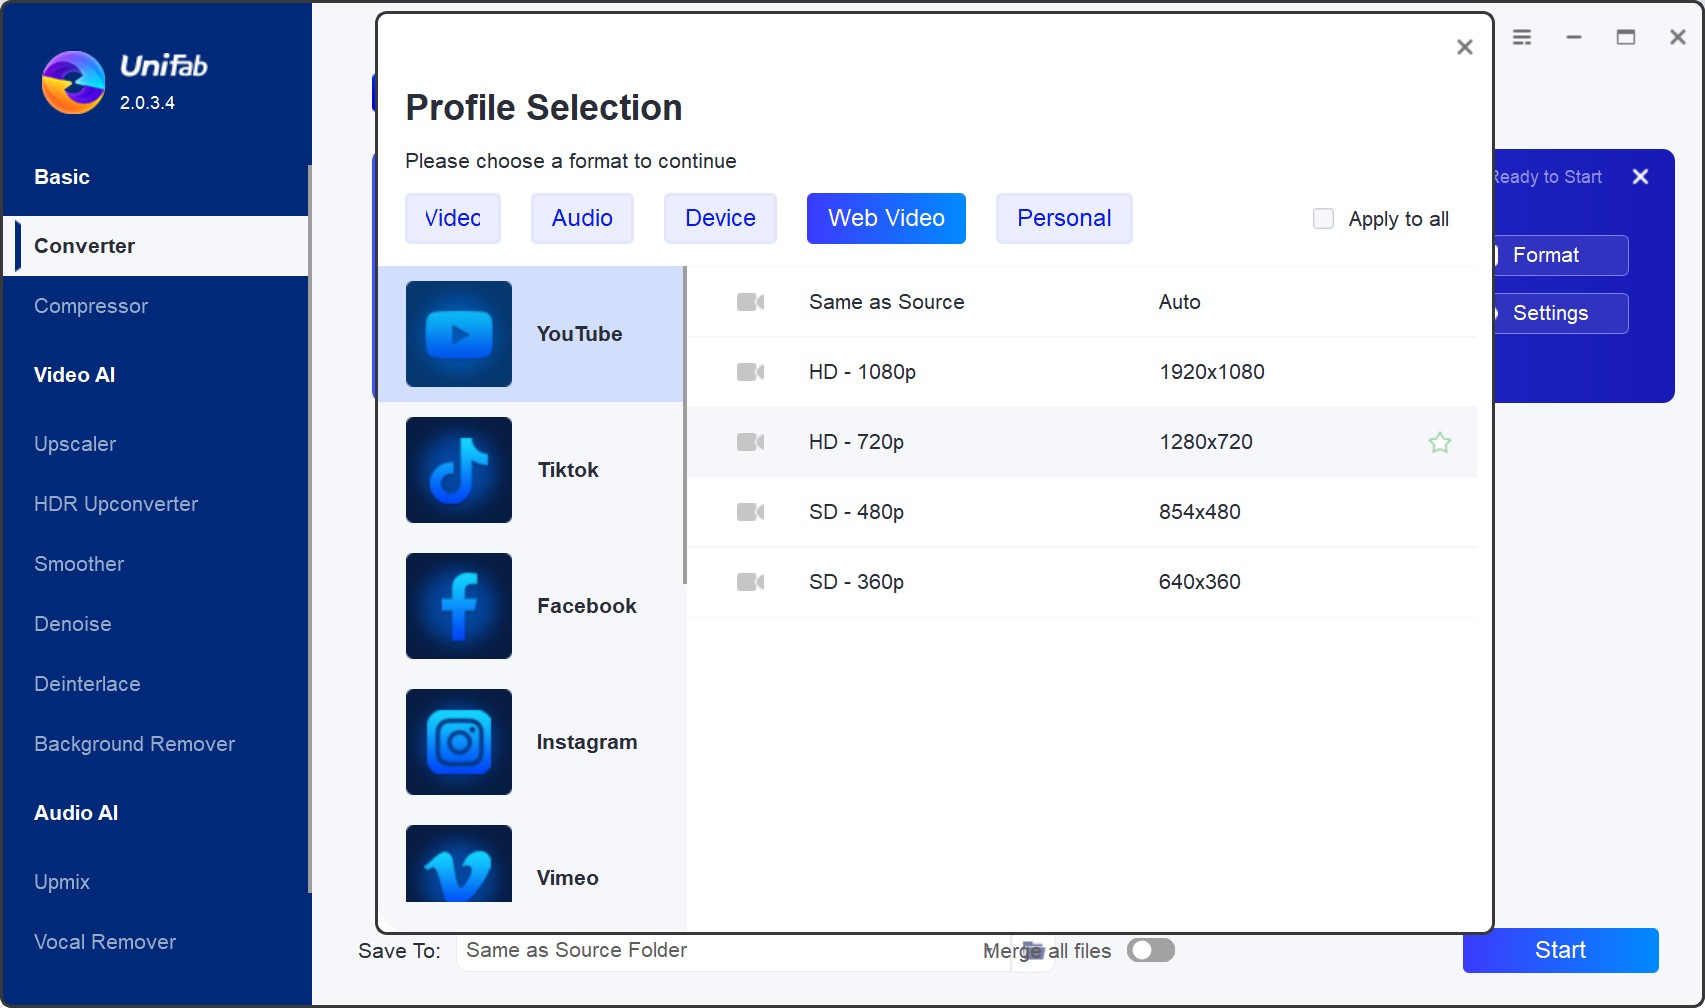This screenshot has height=1008, width=1705.
Task: Switch to the Audio tab
Action: click(x=582, y=218)
